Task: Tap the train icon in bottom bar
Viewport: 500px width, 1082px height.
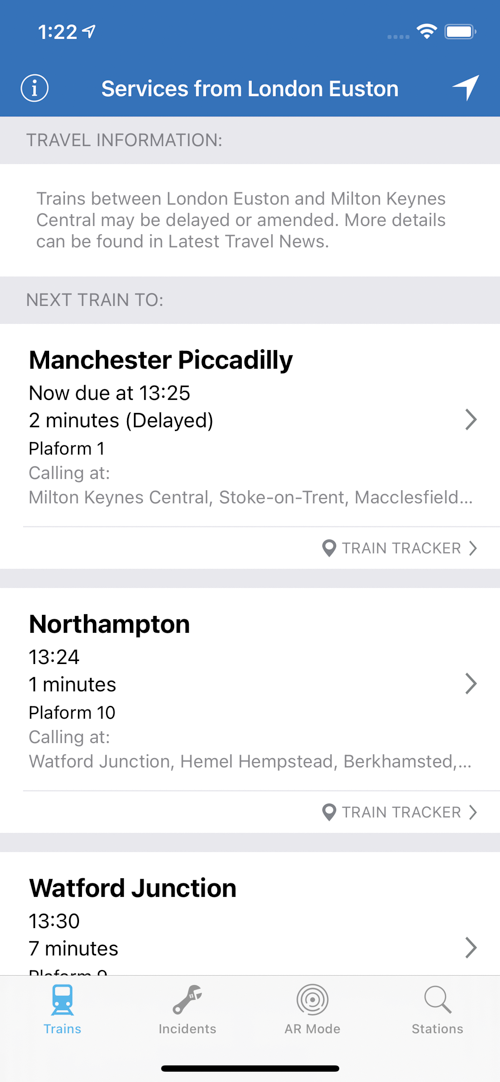Action: (x=62, y=999)
